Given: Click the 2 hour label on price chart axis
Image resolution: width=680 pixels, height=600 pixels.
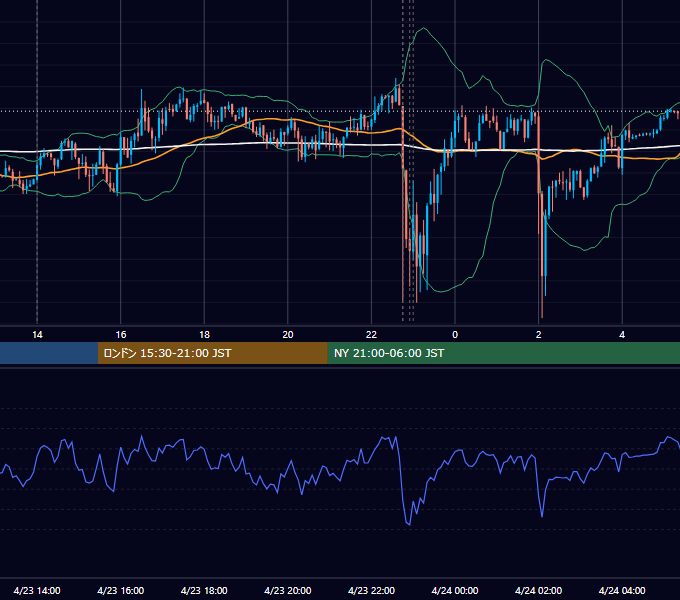Looking at the screenshot, I should (539, 335).
